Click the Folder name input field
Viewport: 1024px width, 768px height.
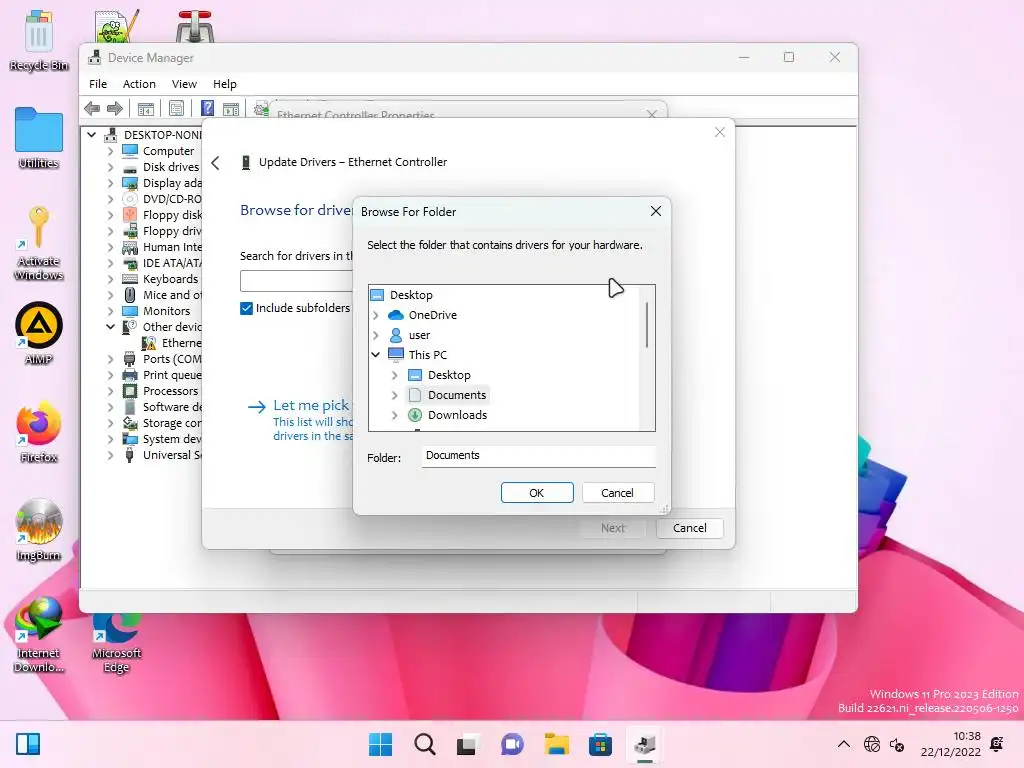coord(538,456)
